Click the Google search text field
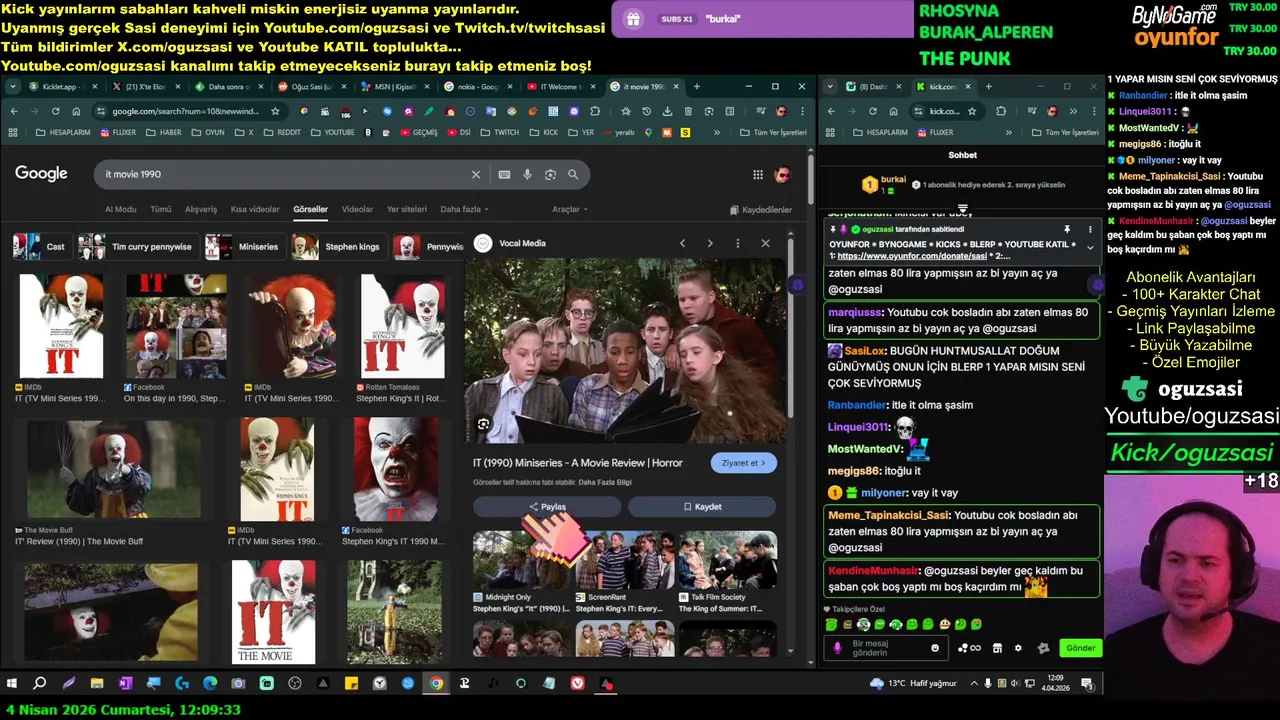The height and width of the screenshot is (720, 1280). pyautogui.click(x=284, y=174)
